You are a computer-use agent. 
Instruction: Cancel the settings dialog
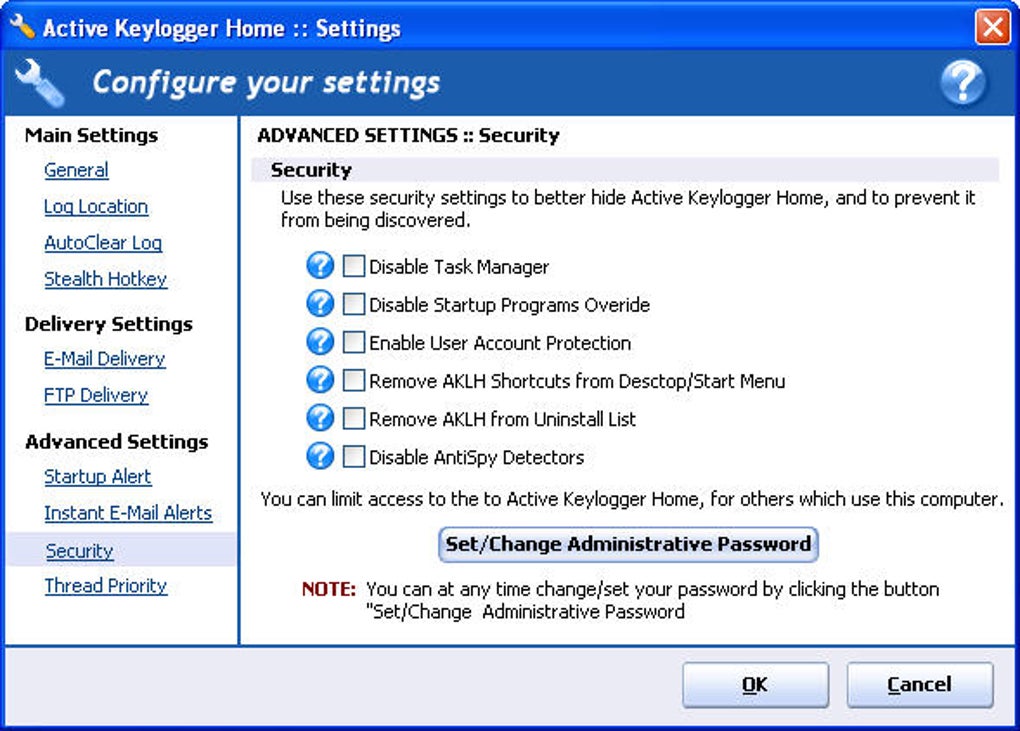pyautogui.click(x=919, y=685)
